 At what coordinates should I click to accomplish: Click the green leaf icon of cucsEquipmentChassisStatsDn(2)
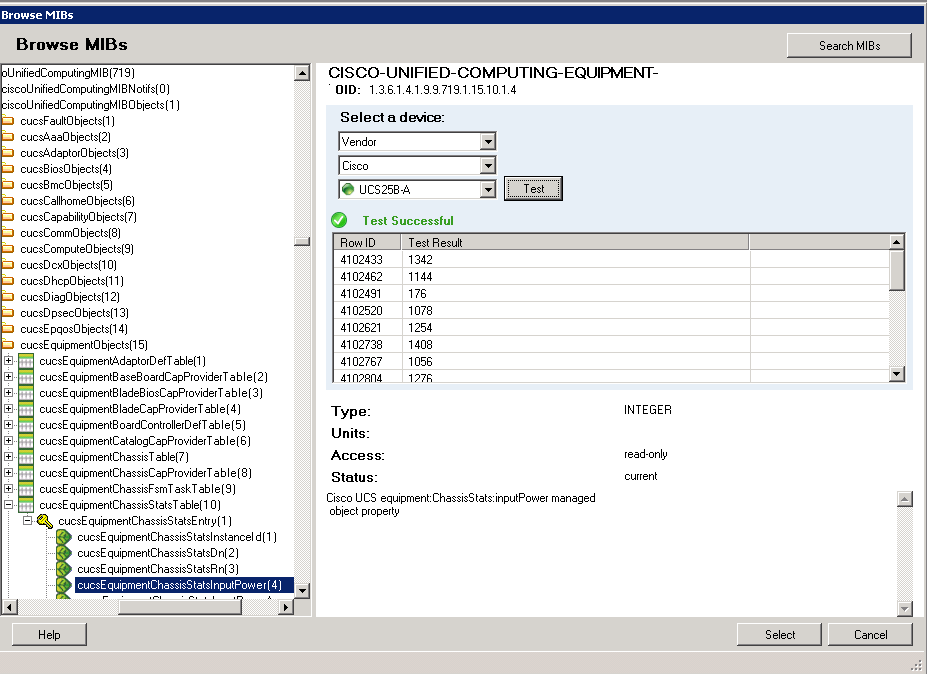pyautogui.click(x=64, y=553)
